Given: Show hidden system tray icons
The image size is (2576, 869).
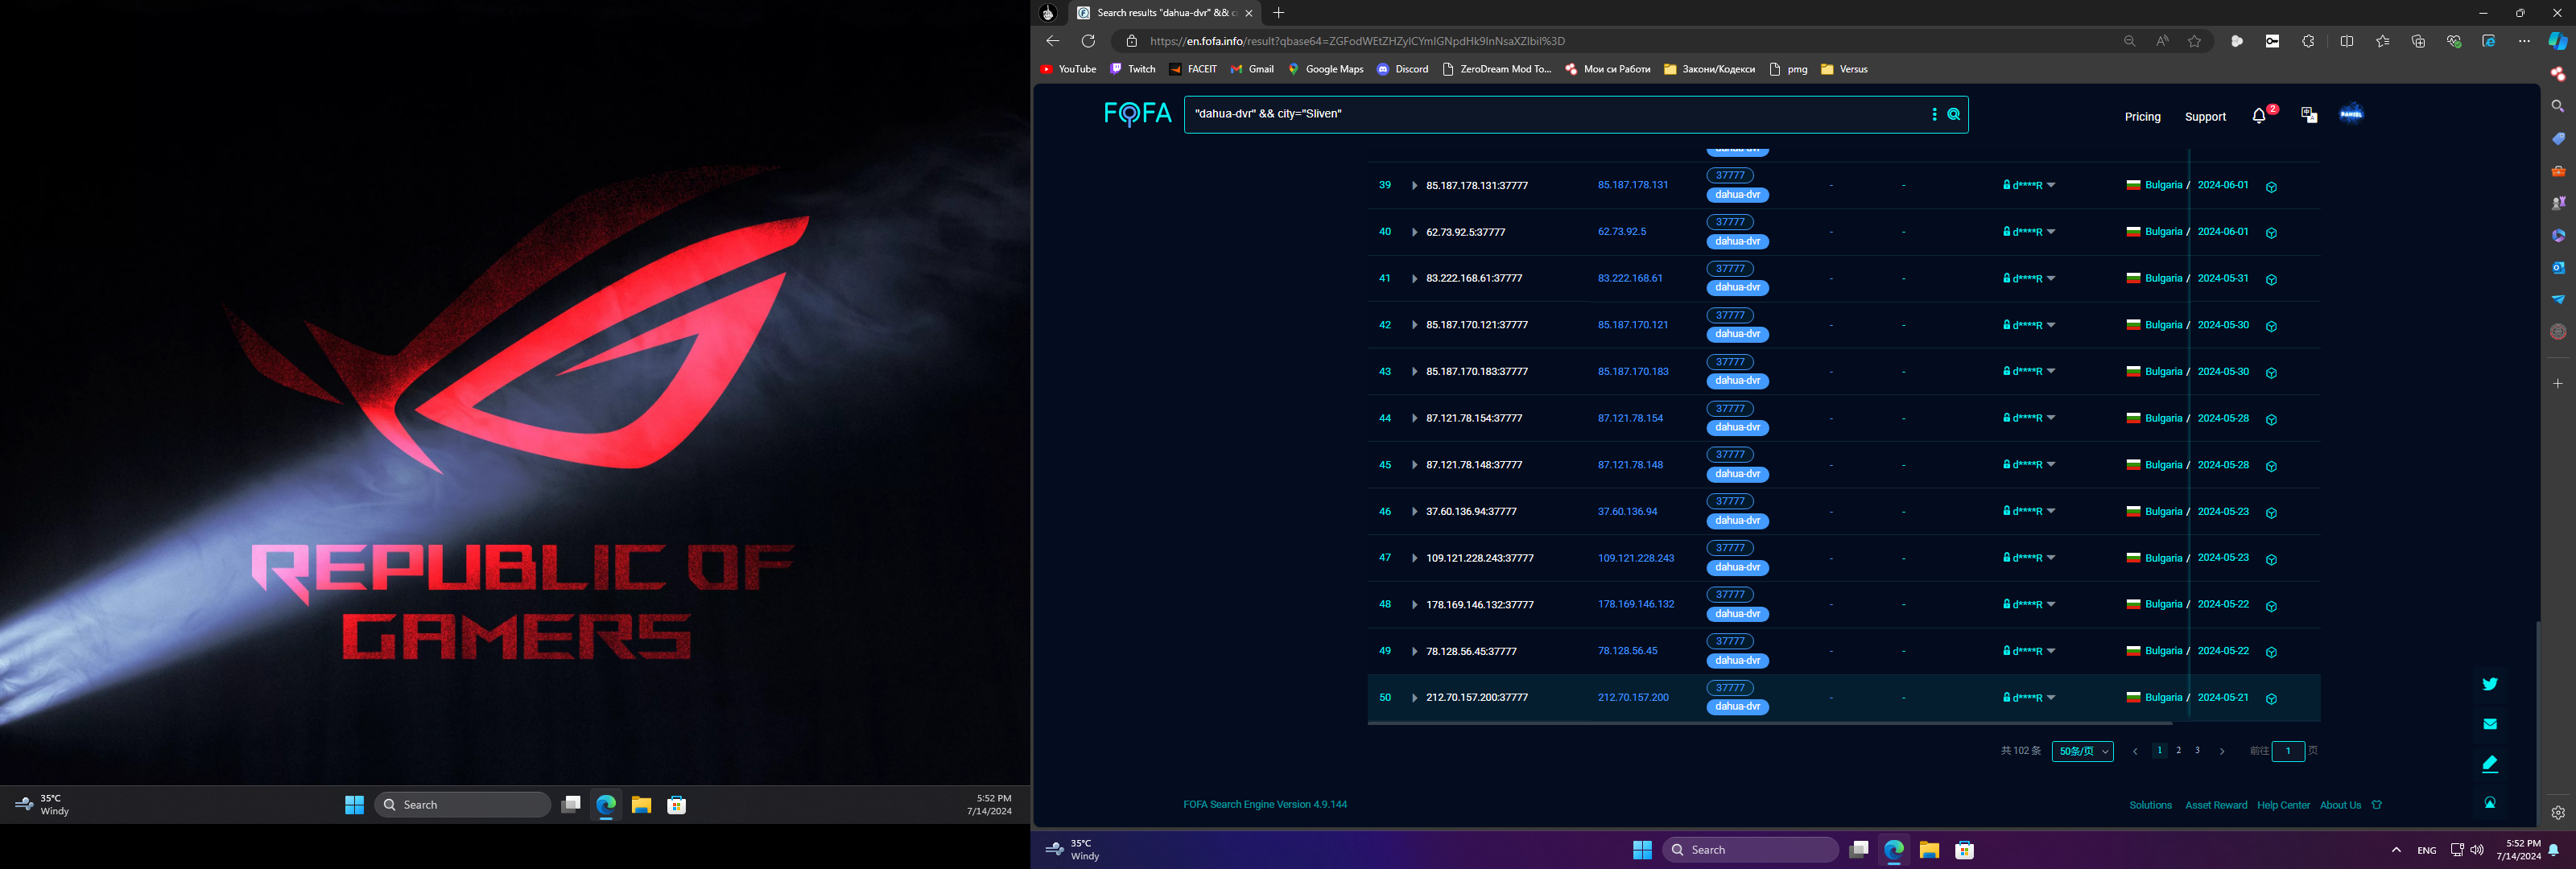Looking at the screenshot, I should (x=2396, y=850).
